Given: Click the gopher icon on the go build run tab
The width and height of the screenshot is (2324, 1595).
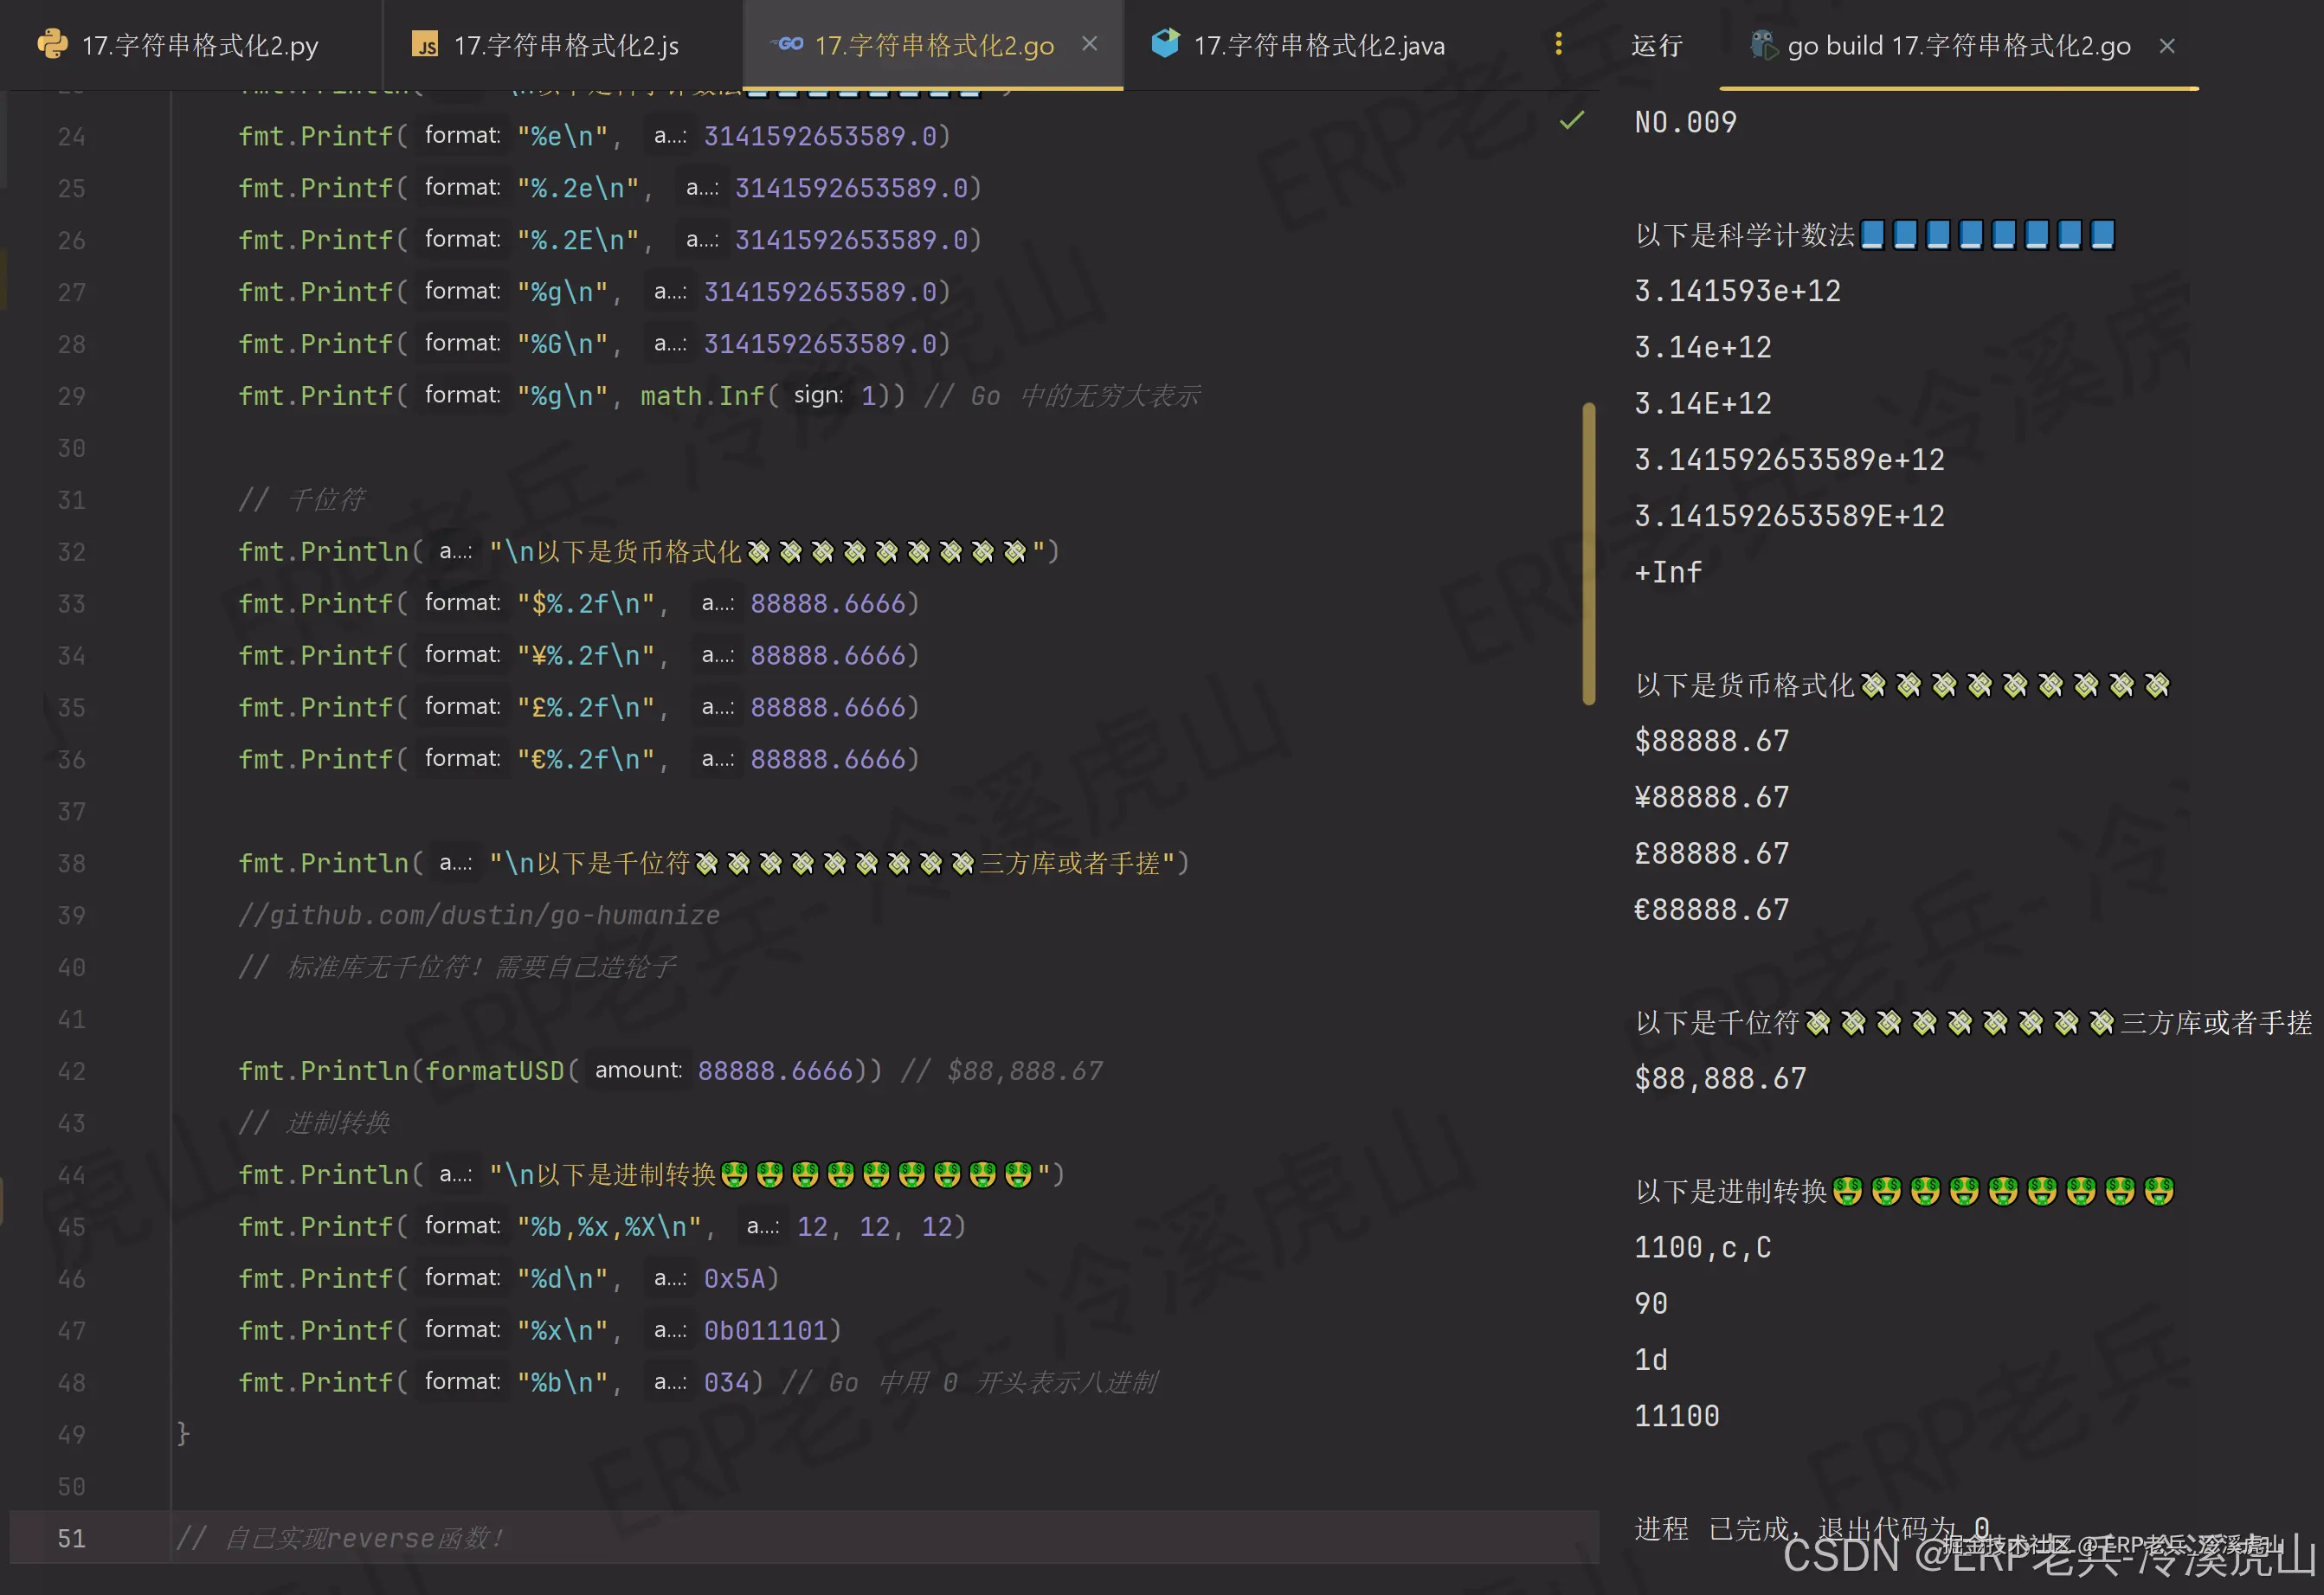Looking at the screenshot, I should [1762, 45].
